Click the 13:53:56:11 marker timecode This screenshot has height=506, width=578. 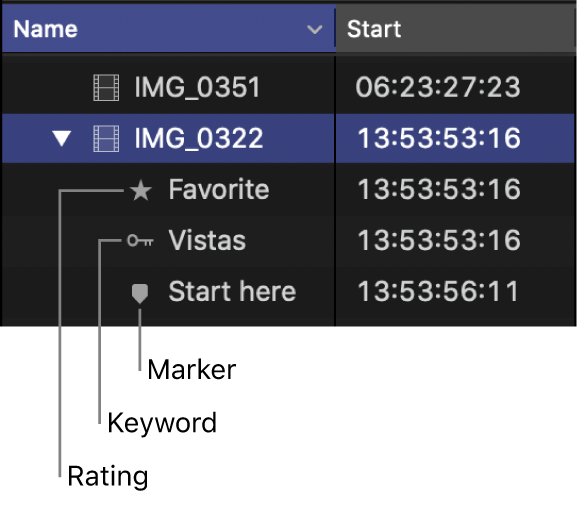pos(438,292)
